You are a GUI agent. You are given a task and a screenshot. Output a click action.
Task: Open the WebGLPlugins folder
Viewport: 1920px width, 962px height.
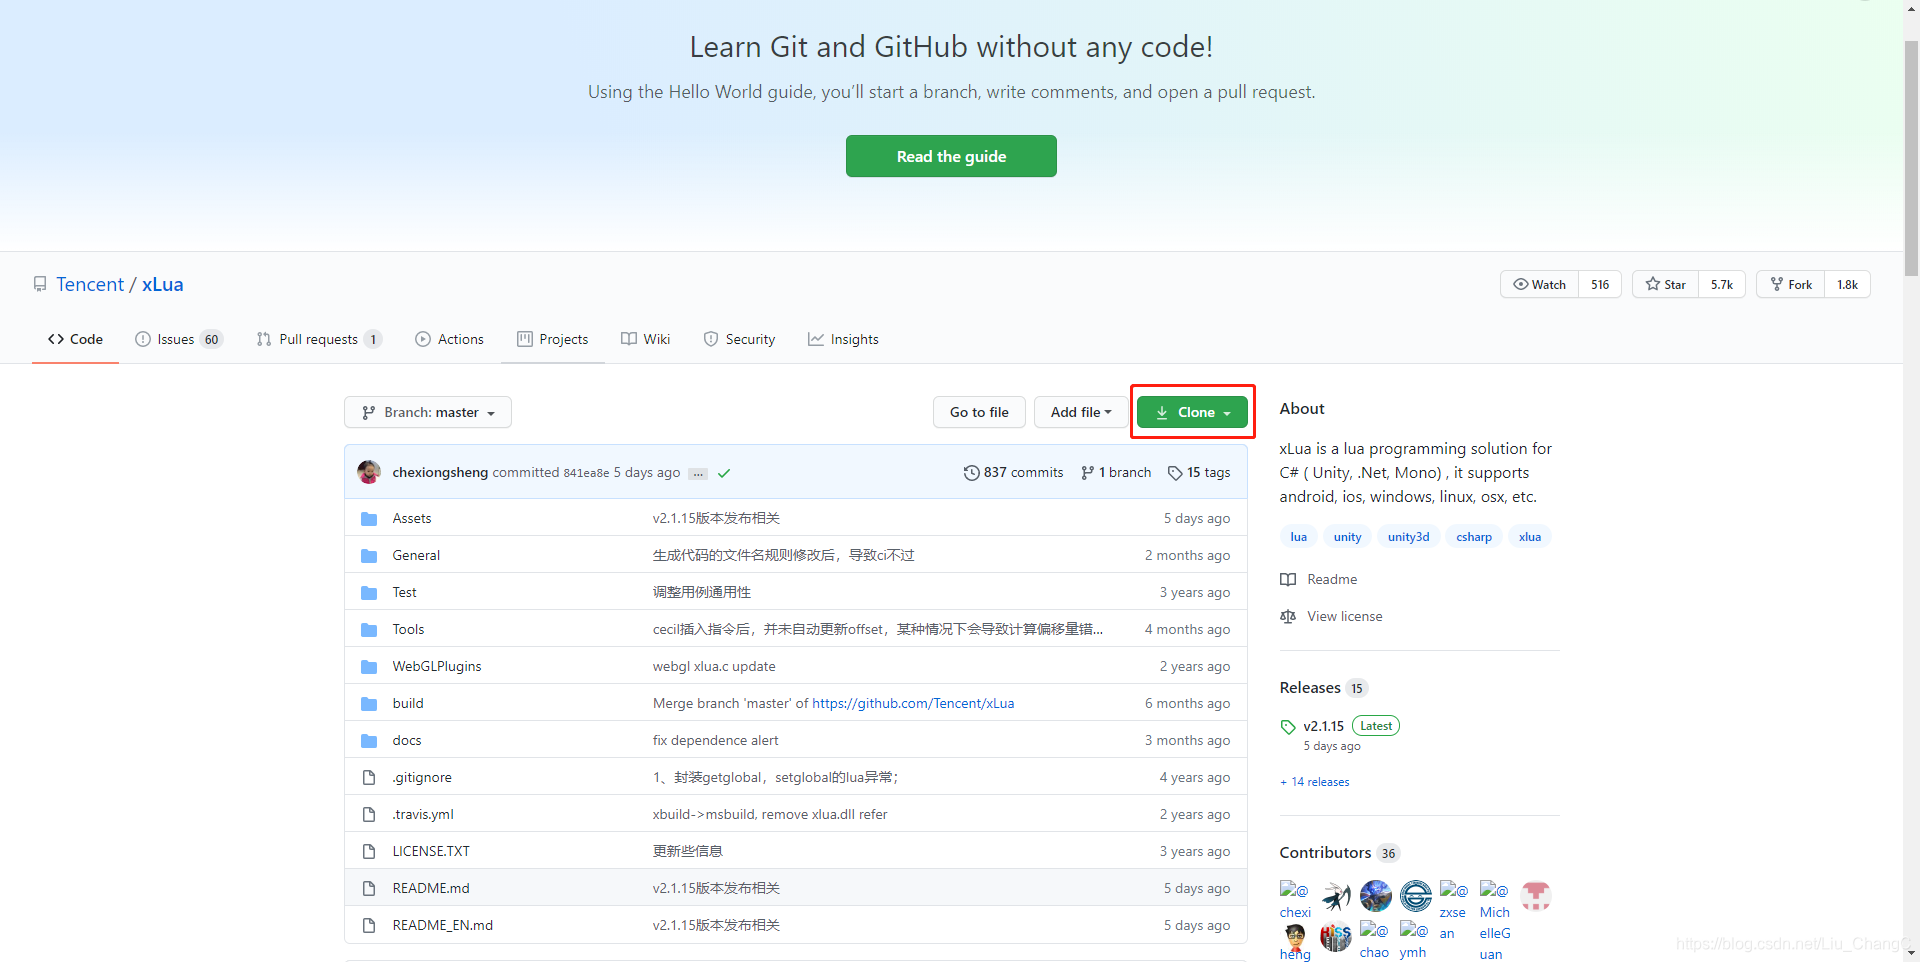coord(437,666)
